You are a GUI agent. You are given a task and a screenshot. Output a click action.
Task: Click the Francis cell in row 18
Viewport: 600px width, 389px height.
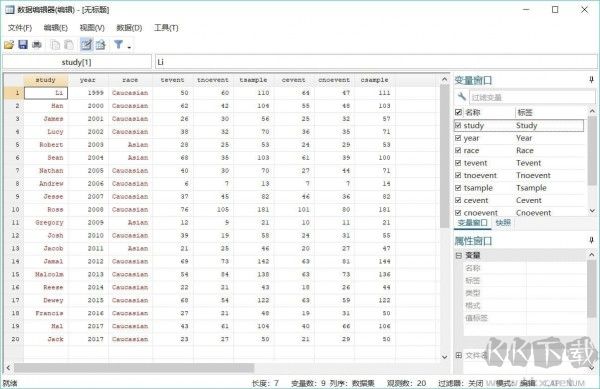coord(46,313)
